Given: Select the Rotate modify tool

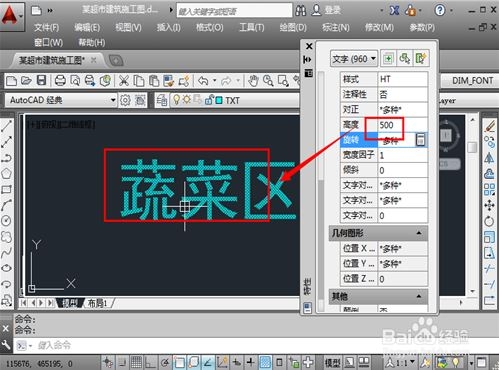Looking at the screenshot, I should 489,221.
